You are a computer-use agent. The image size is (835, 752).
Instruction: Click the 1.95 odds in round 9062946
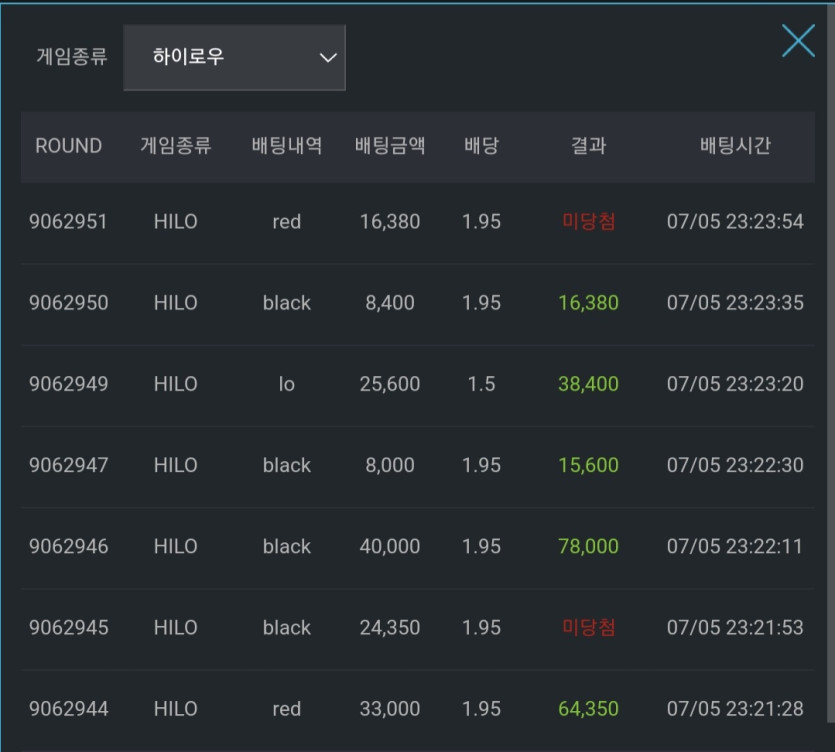click(x=481, y=546)
